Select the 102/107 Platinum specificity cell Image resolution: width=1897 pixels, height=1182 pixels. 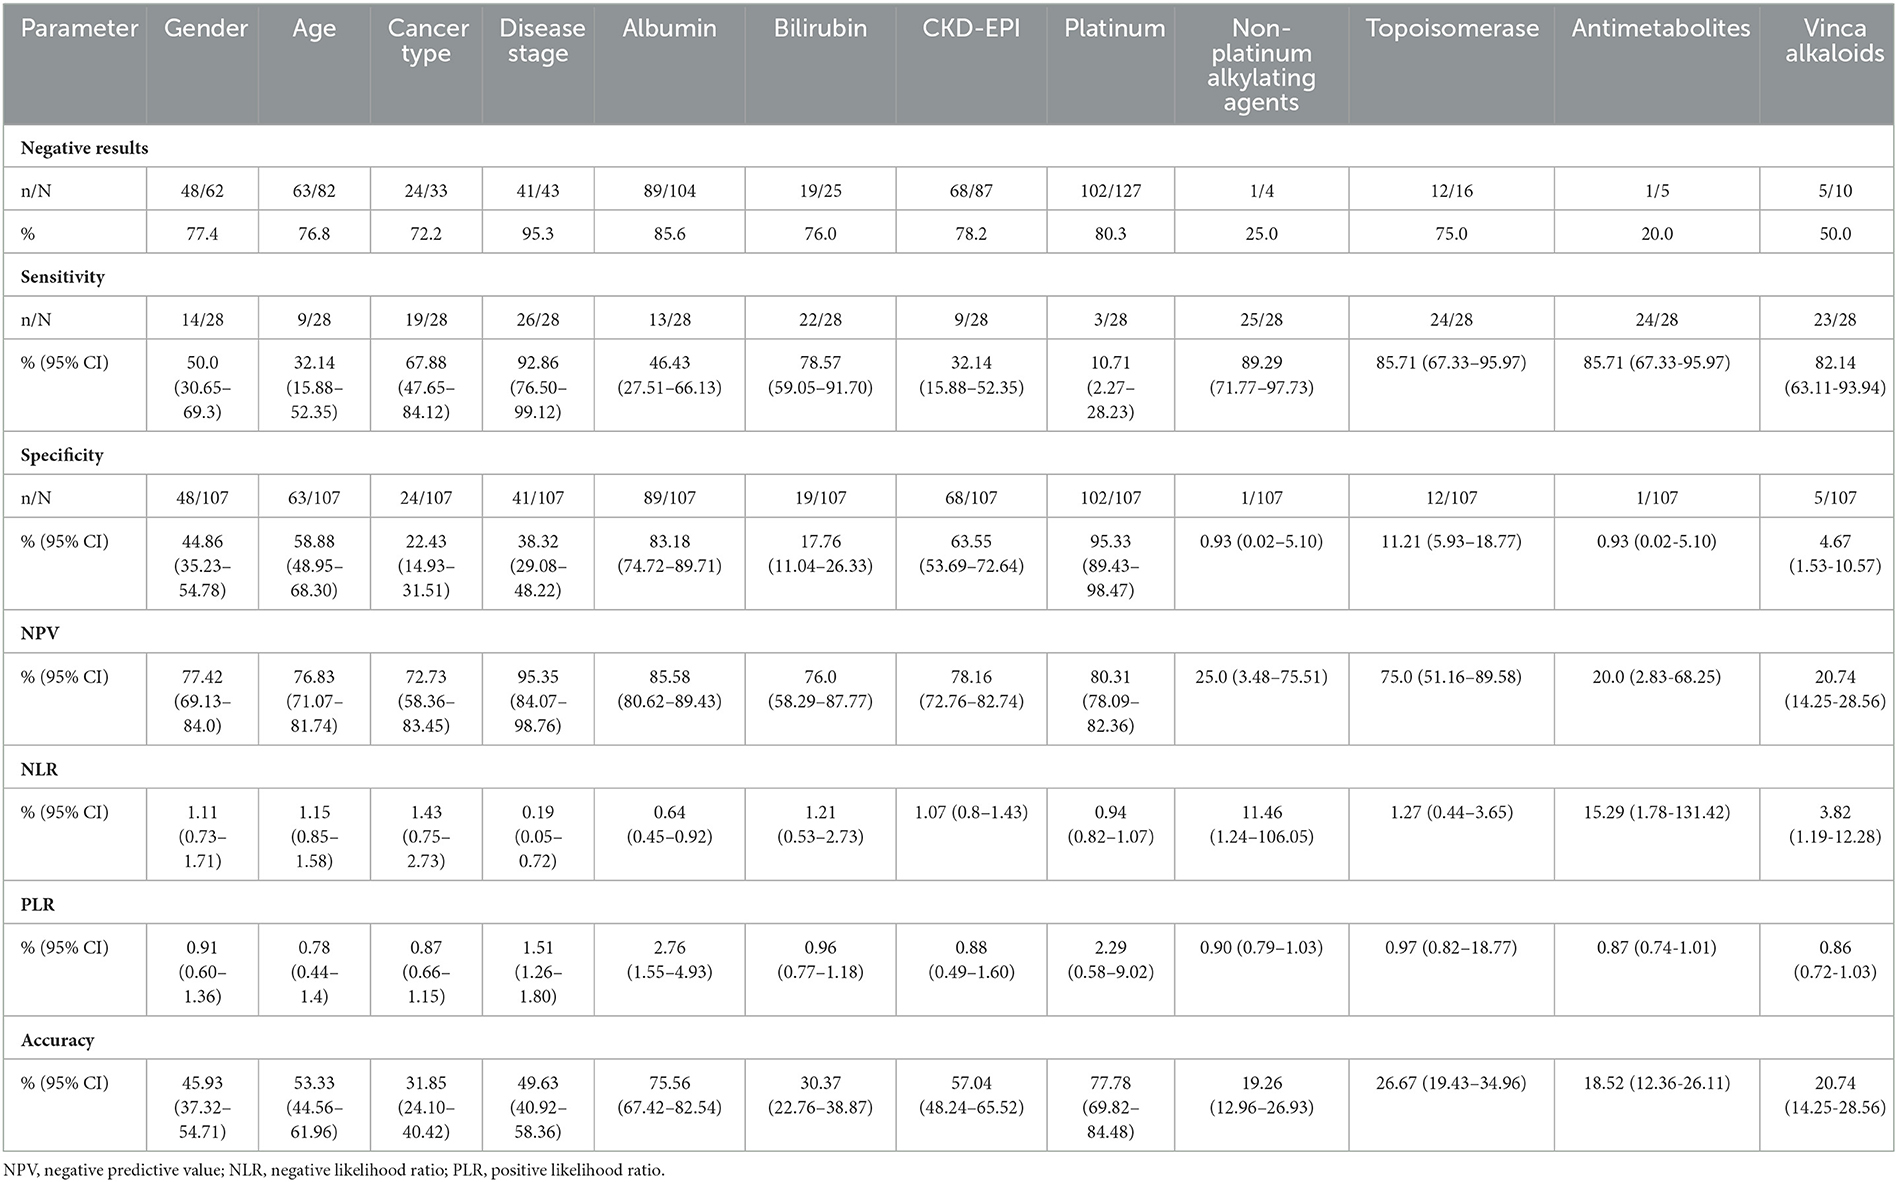1111,498
